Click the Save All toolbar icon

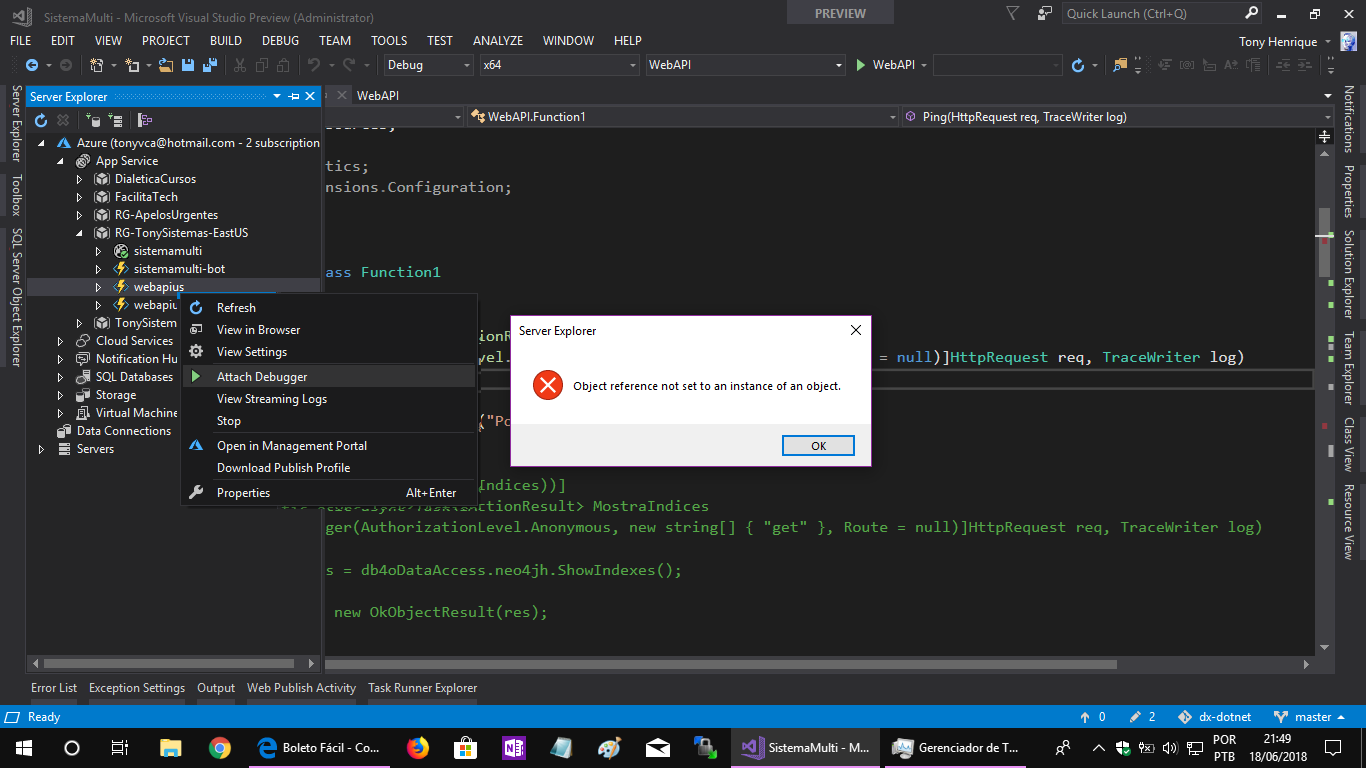click(209, 63)
